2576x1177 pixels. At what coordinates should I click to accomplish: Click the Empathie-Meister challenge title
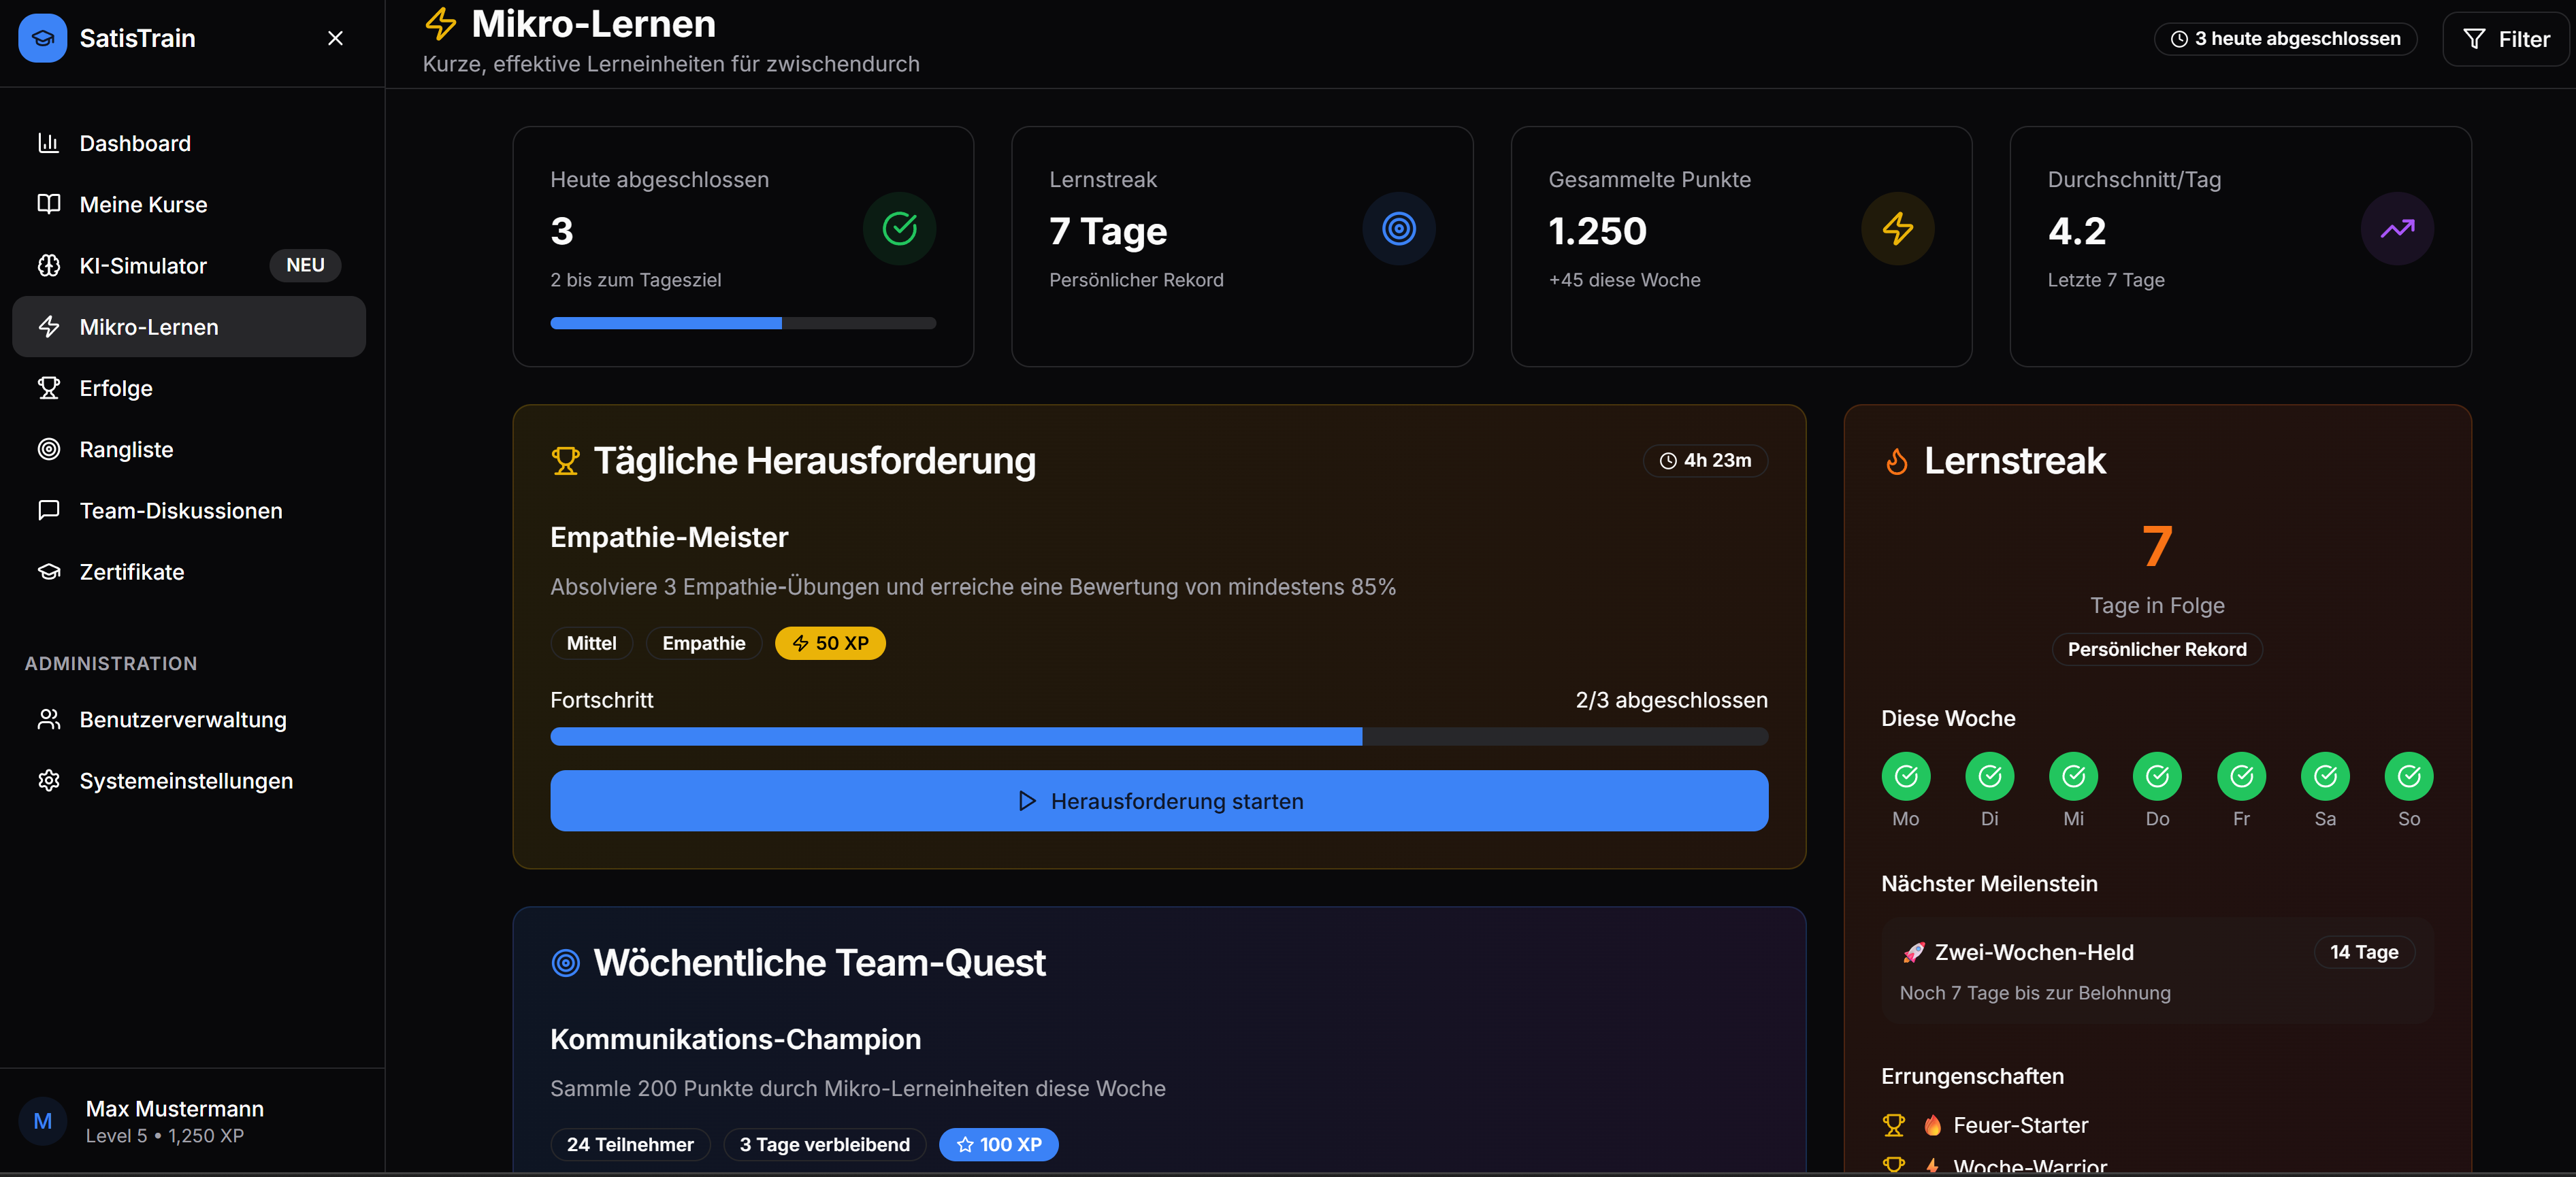point(669,537)
